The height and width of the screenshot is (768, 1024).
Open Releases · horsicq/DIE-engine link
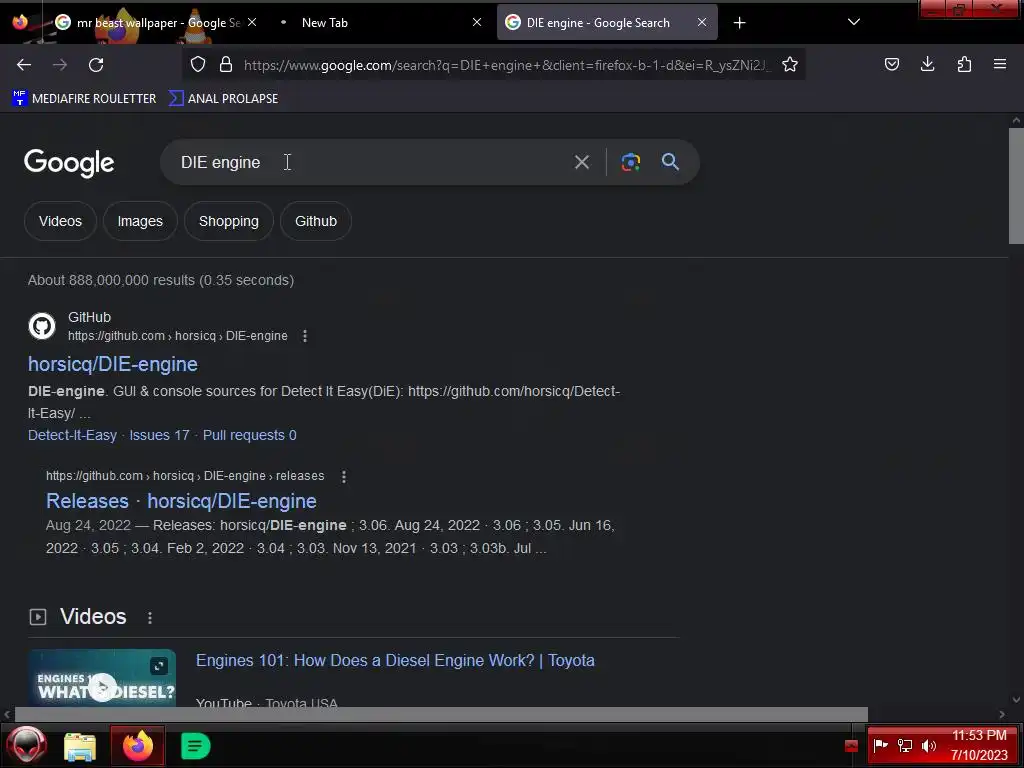[x=181, y=501]
